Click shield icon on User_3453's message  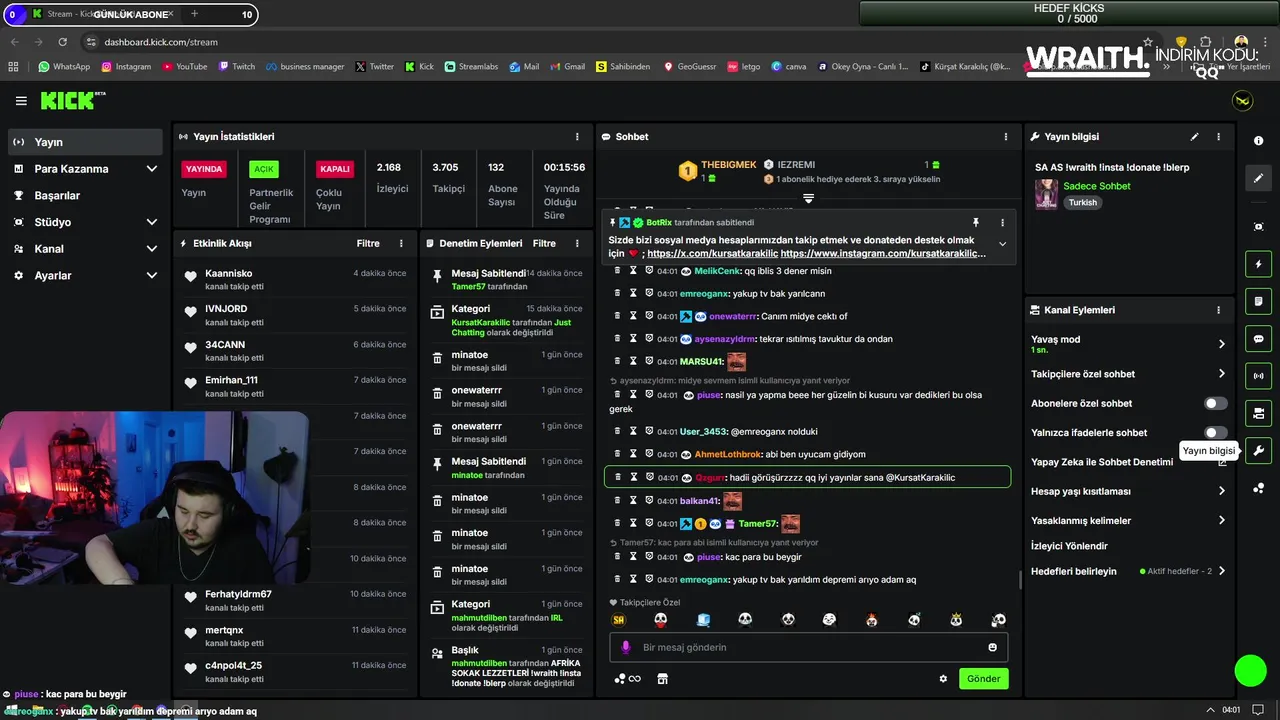tap(648, 431)
